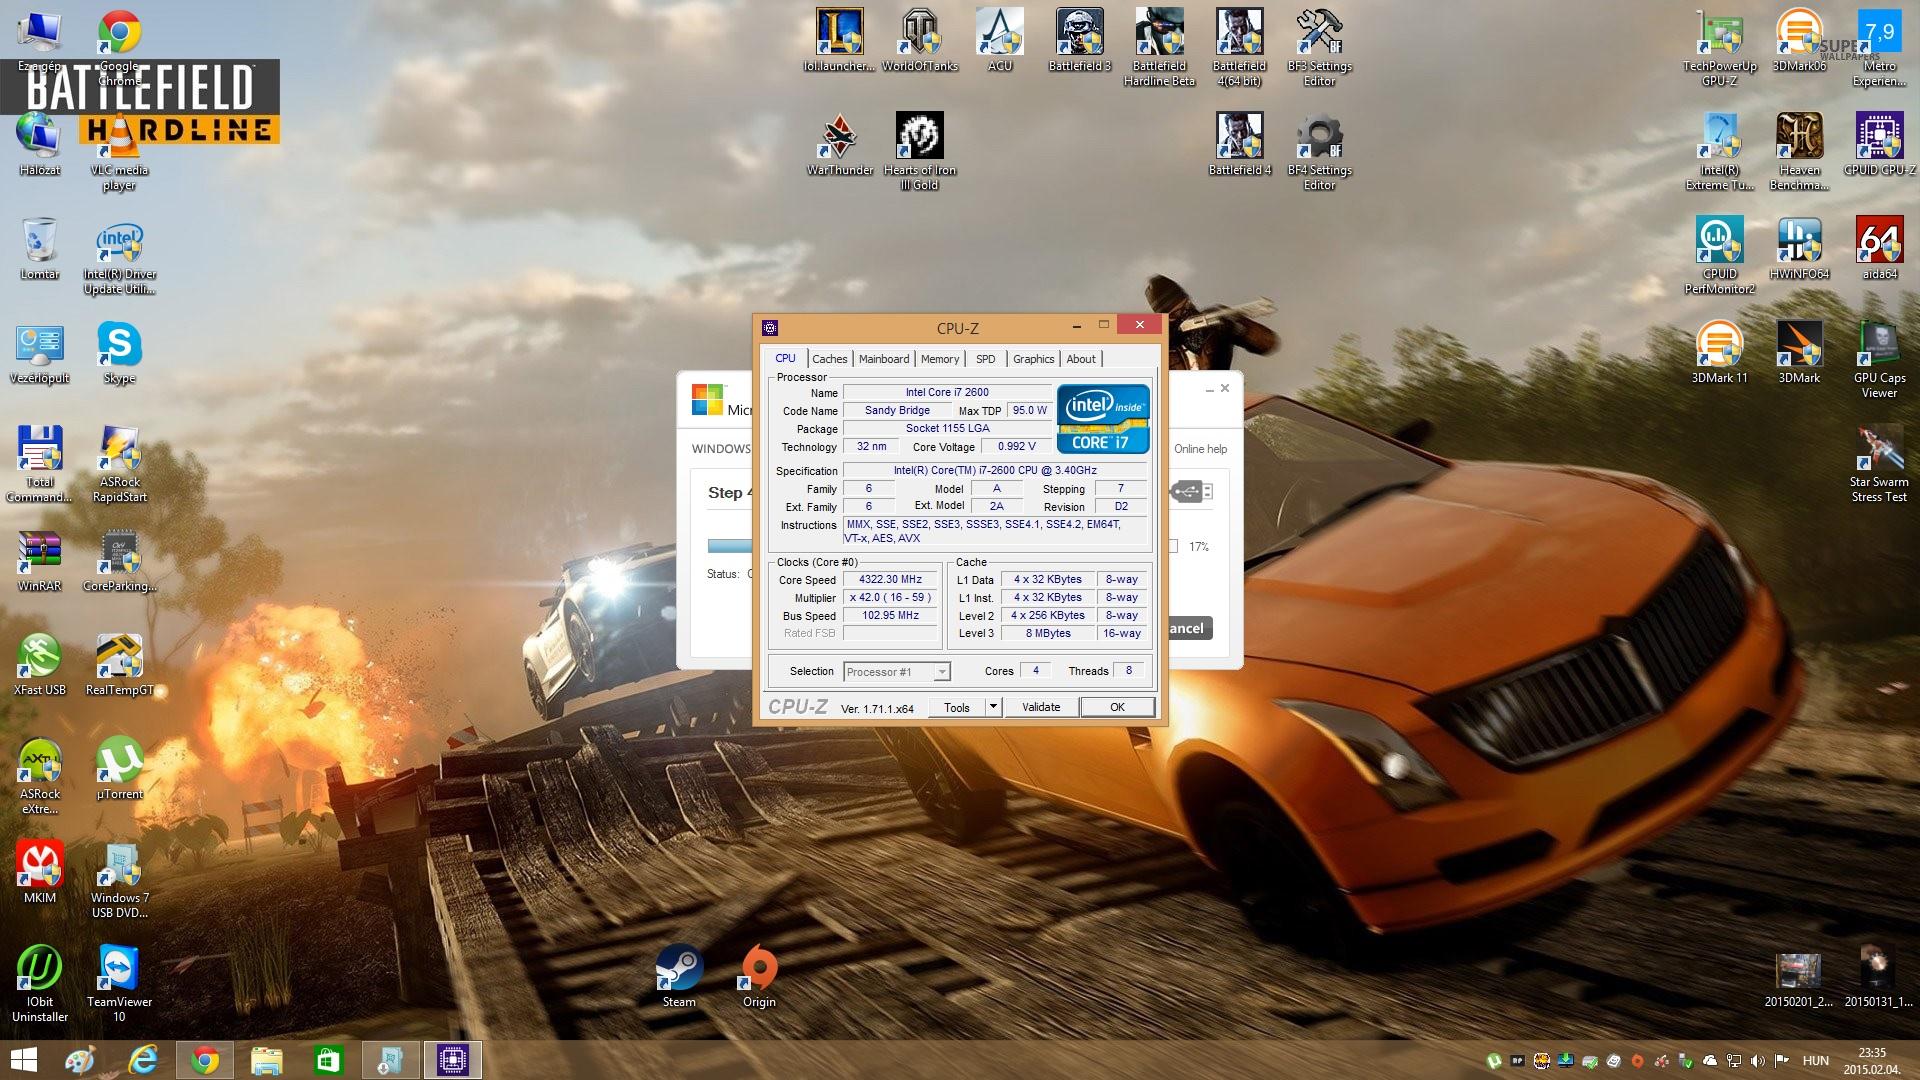Open the Processor #1 selection dropdown

tap(897, 672)
